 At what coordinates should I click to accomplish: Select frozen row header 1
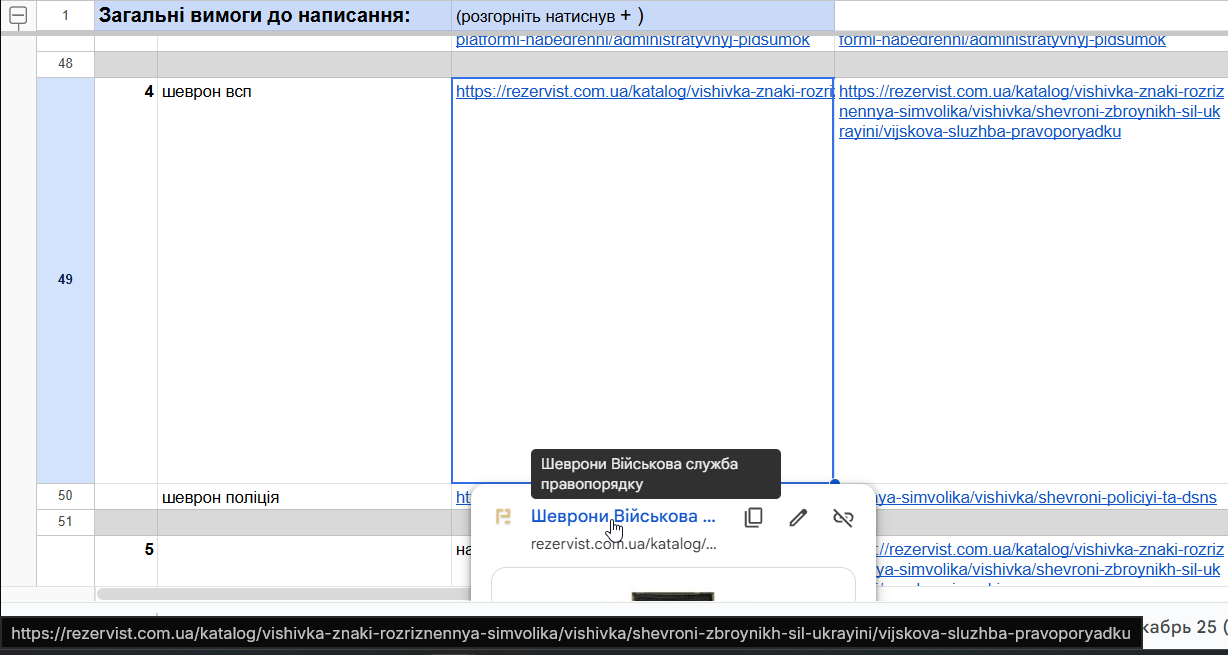coord(65,15)
